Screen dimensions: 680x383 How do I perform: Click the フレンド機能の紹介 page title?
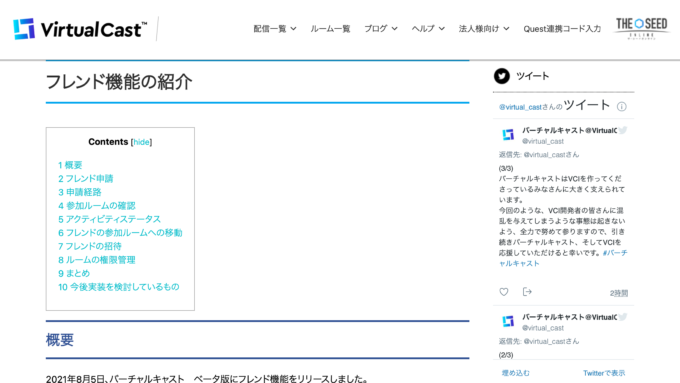pos(119,82)
